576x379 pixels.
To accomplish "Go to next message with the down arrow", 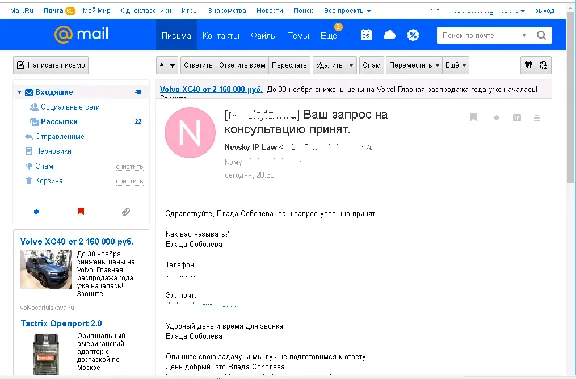I will (172, 65).
